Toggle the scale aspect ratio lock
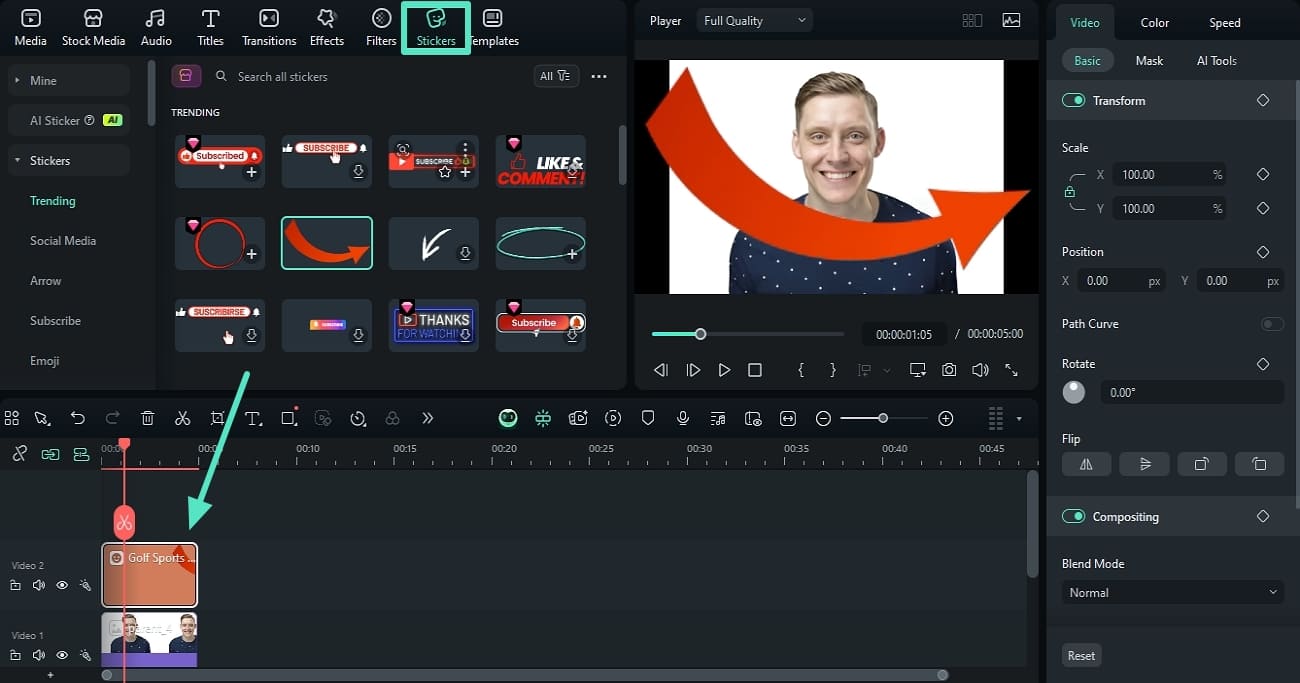Image resolution: width=1300 pixels, height=683 pixels. 1069,191
